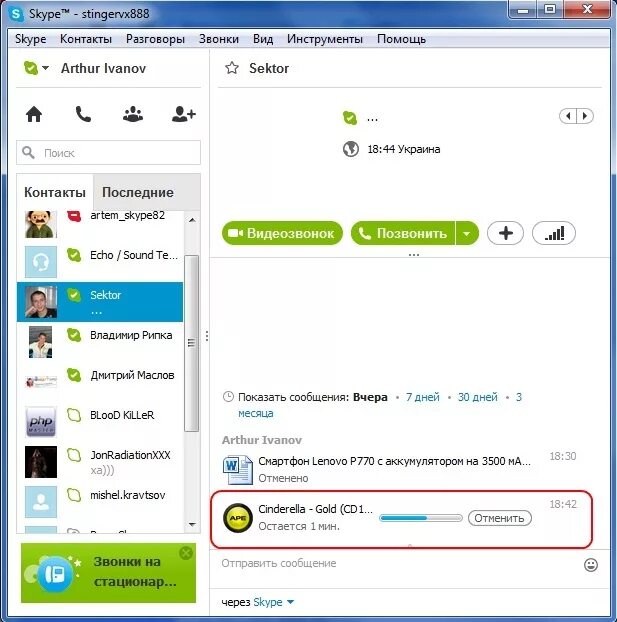
Task: Check call quality signal bars button
Action: (x=554, y=233)
